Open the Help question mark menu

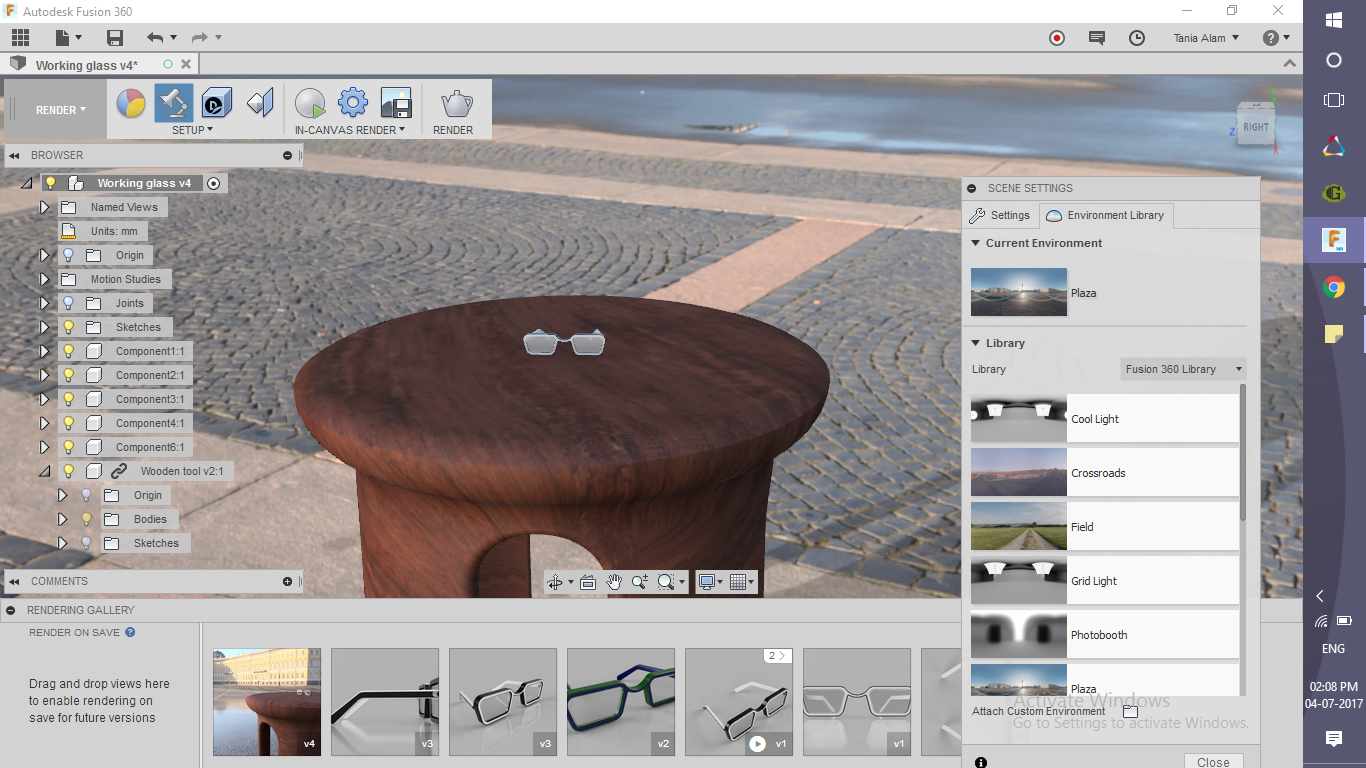(x=1275, y=38)
